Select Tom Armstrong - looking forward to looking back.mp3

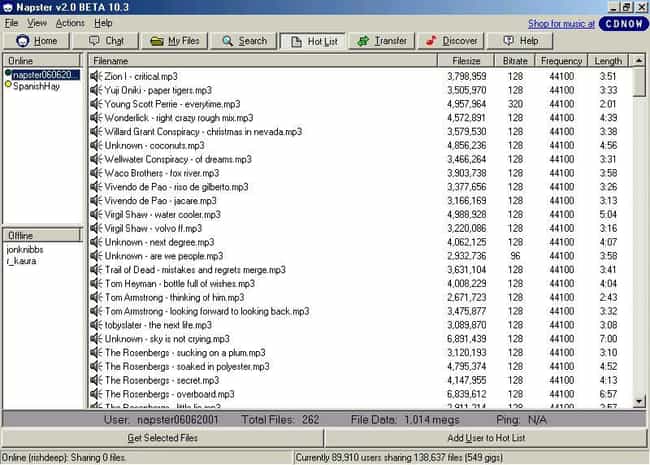(207, 311)
